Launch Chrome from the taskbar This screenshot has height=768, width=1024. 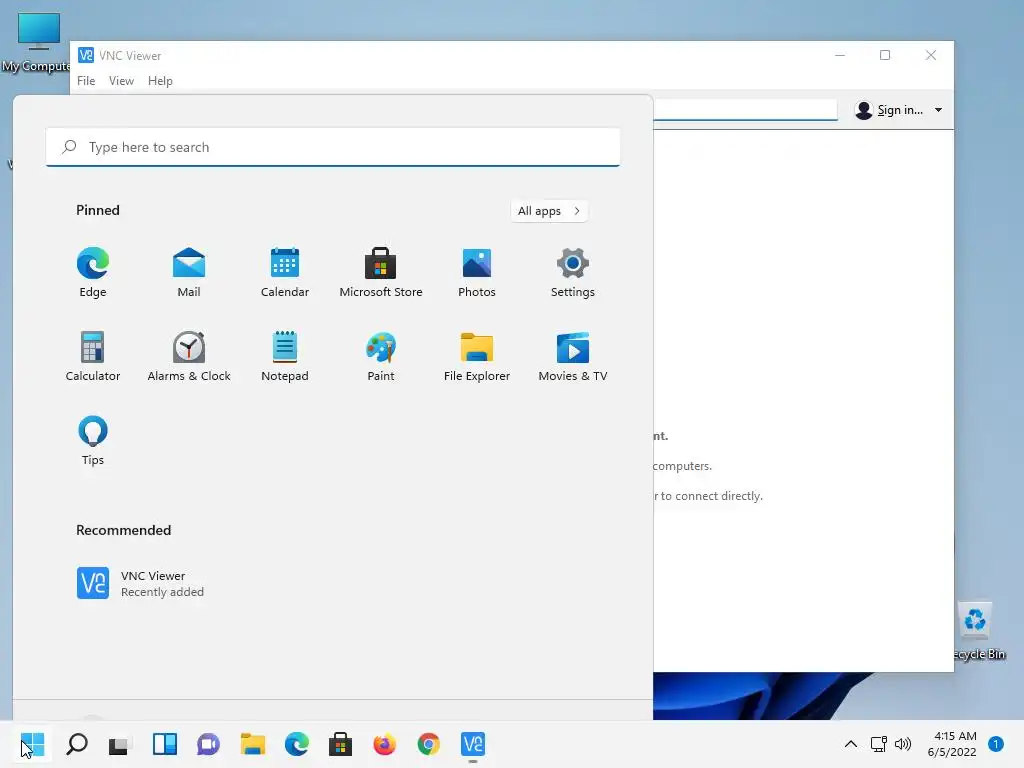[x=428, y=744]
